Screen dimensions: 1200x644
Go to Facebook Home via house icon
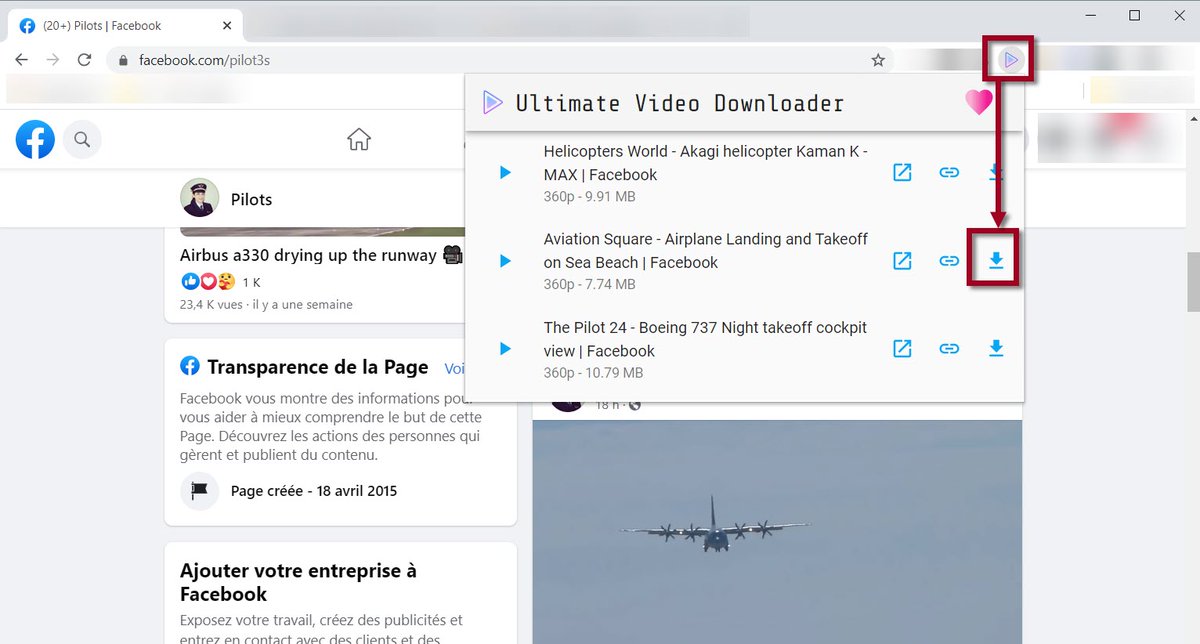(359, 139)
